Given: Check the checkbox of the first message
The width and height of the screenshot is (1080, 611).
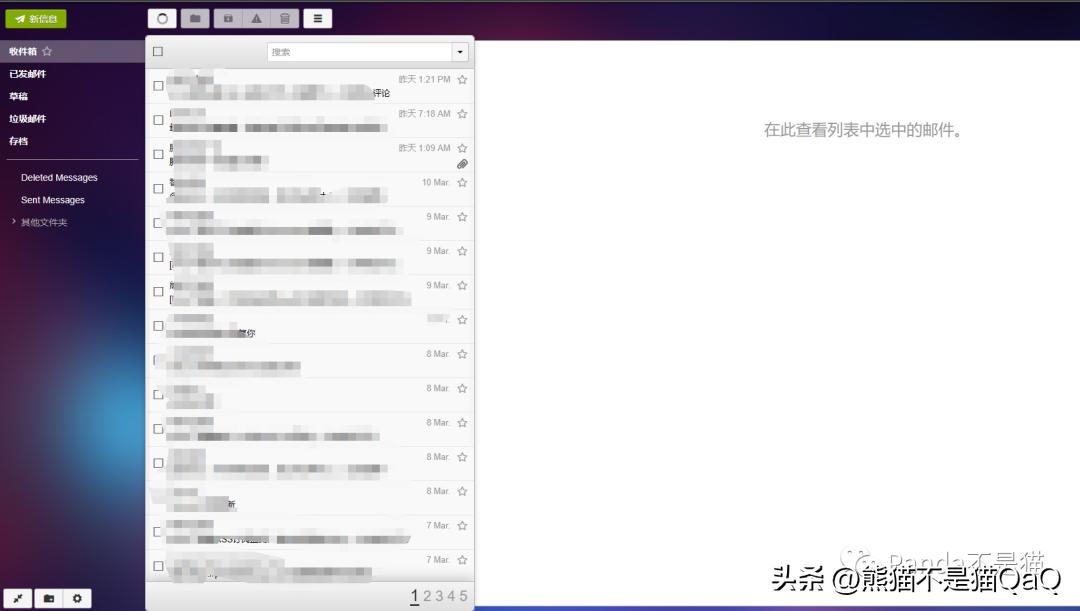Looking at the screenshot, I should [156, 85].
